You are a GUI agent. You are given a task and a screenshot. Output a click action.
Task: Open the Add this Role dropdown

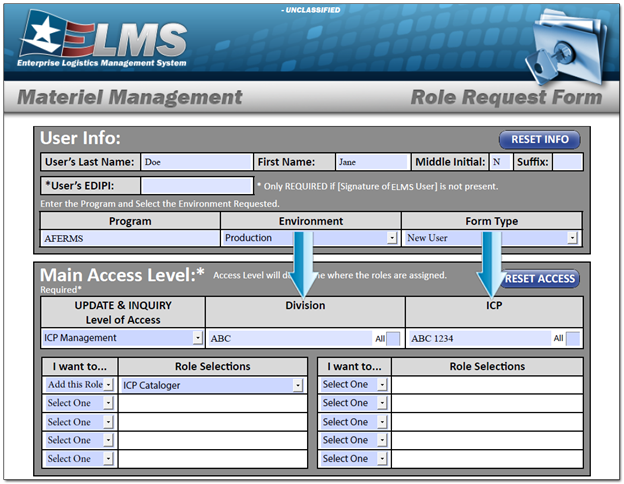(x=109, y=385)
